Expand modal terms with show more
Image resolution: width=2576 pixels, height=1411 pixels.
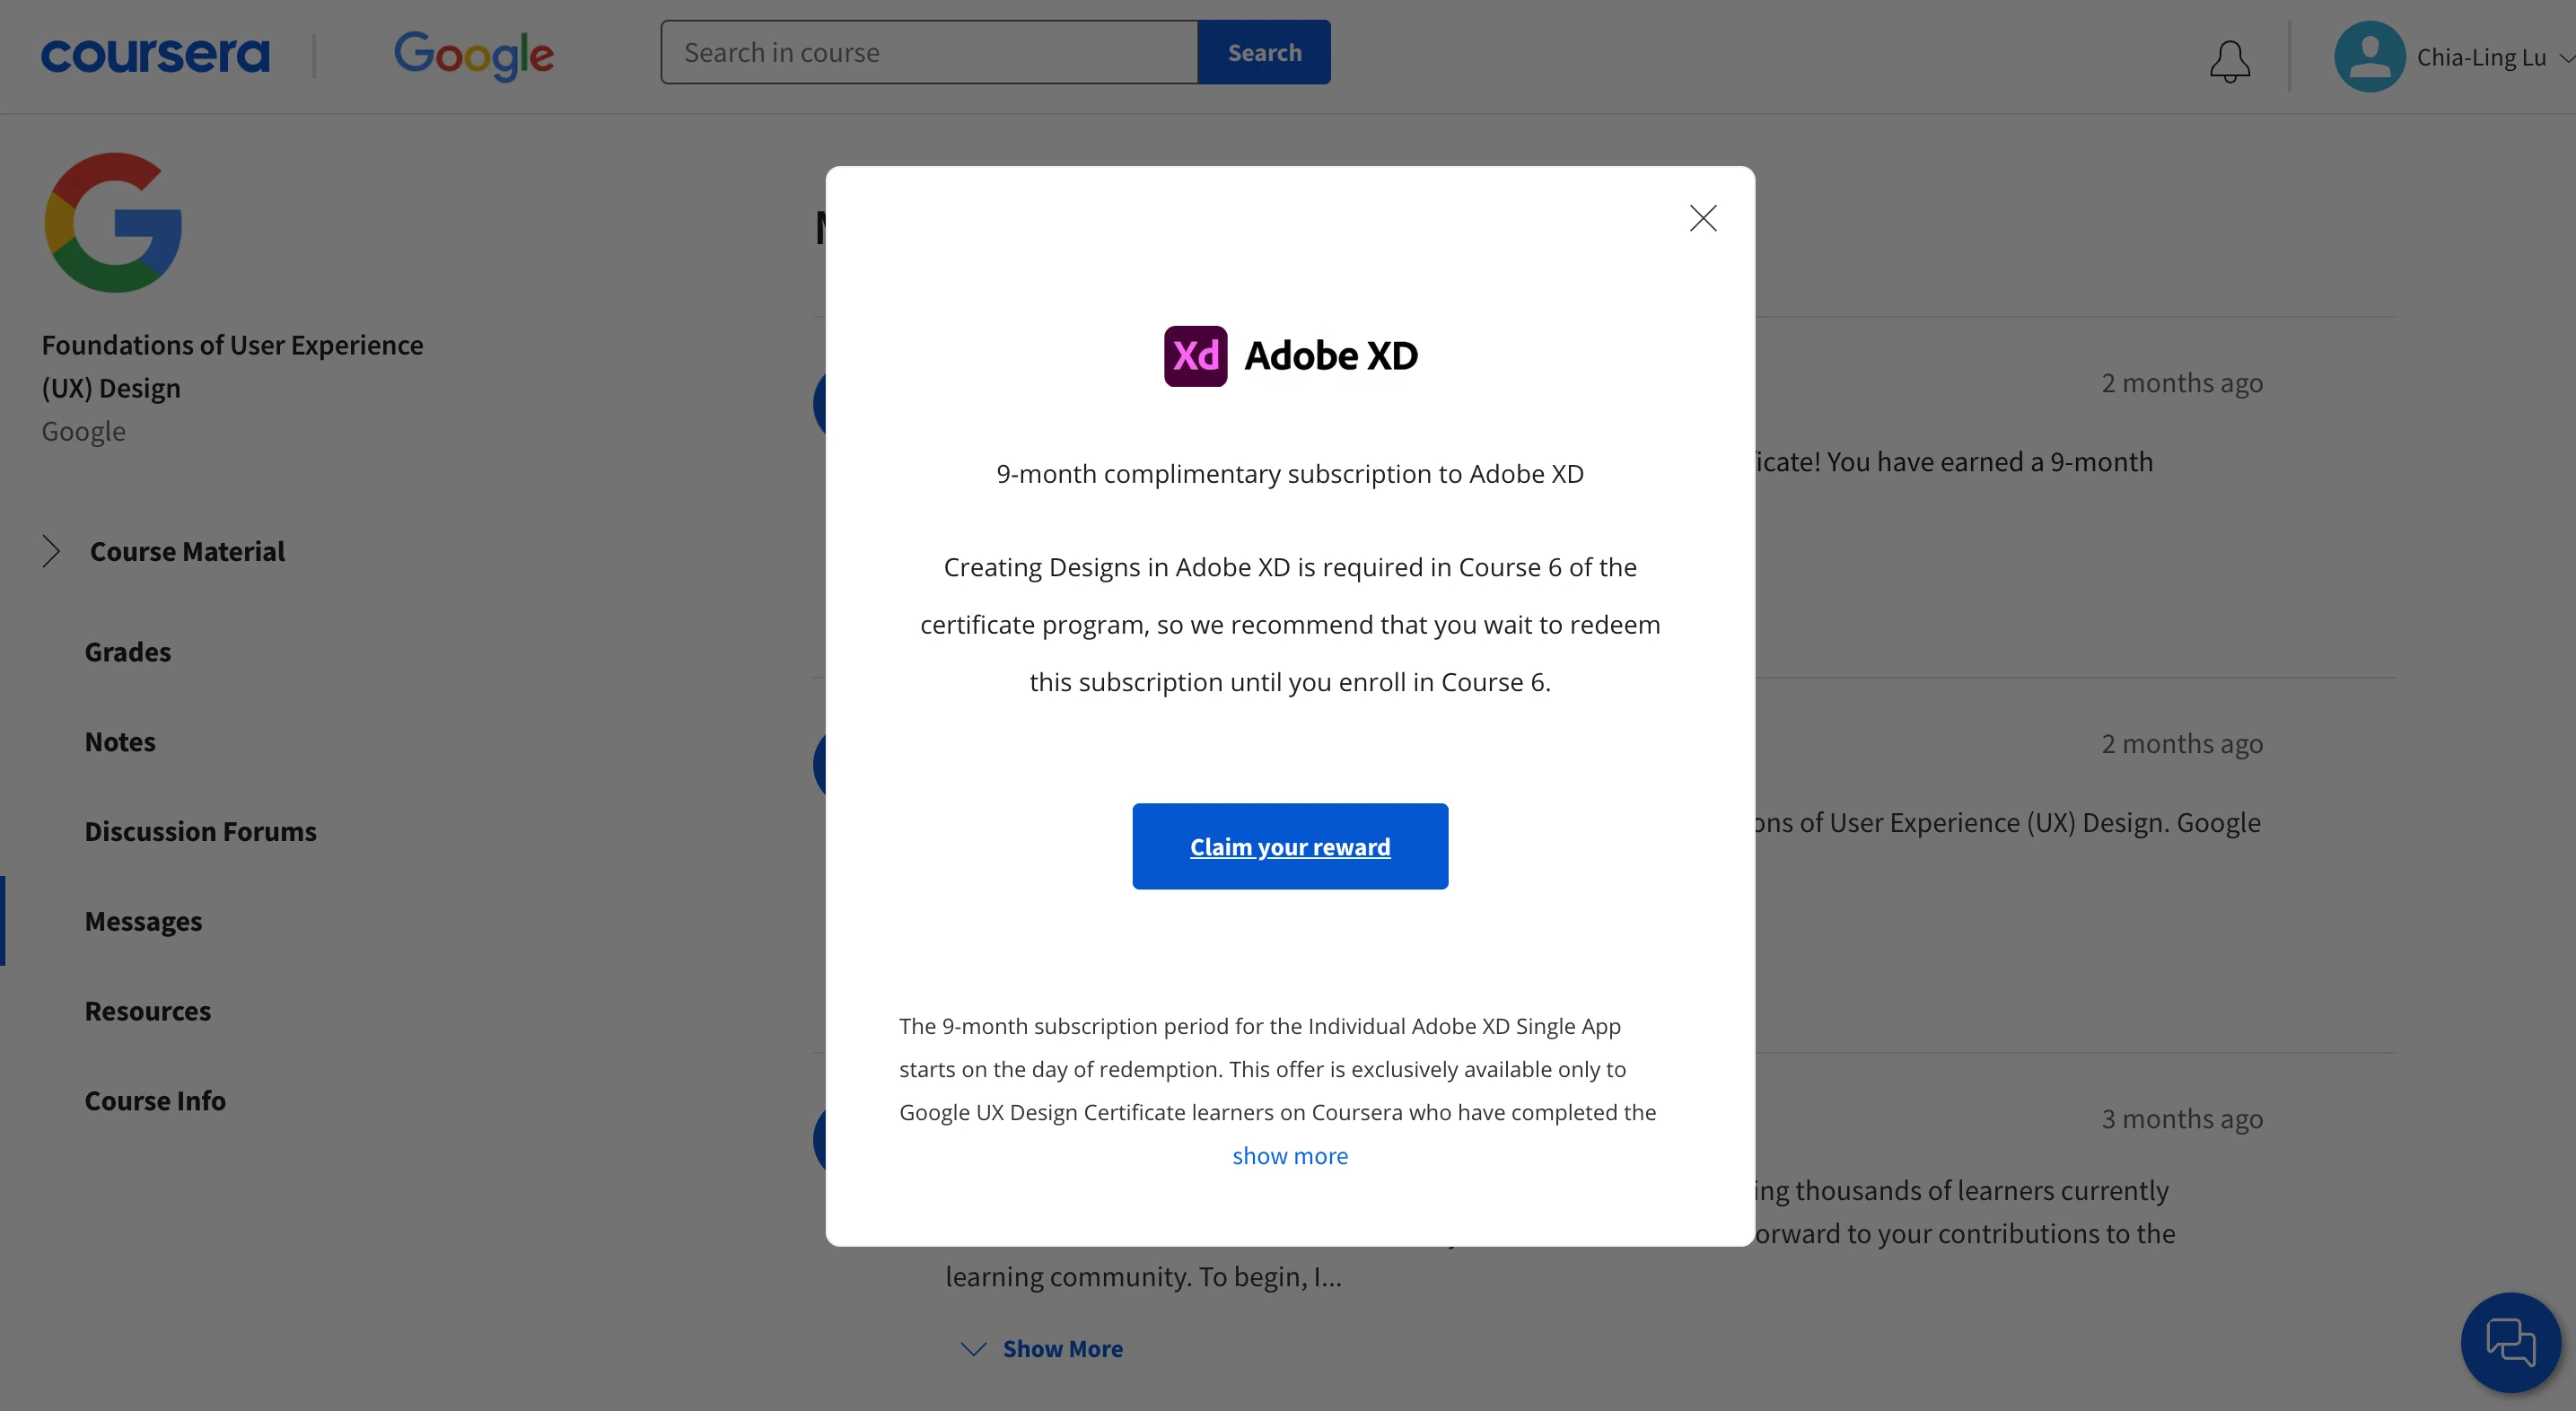click(1289, 1156)
